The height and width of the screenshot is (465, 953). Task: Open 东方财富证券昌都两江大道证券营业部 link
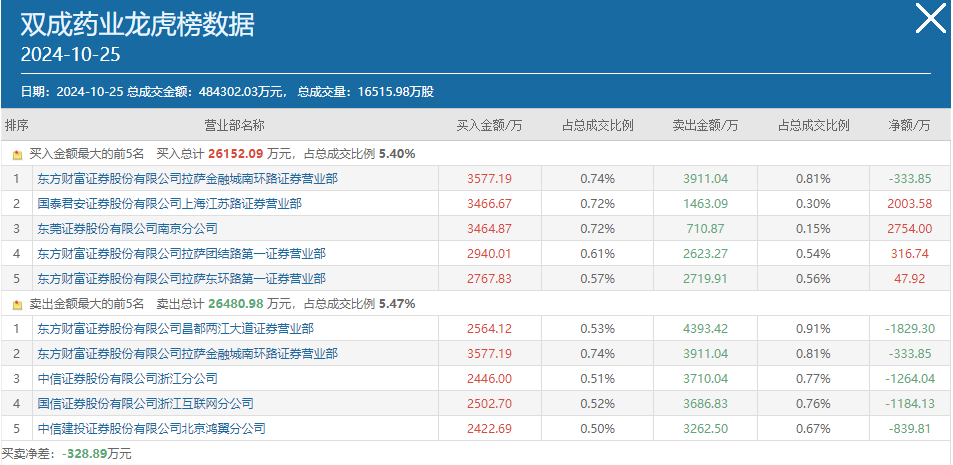coord(176,328)
